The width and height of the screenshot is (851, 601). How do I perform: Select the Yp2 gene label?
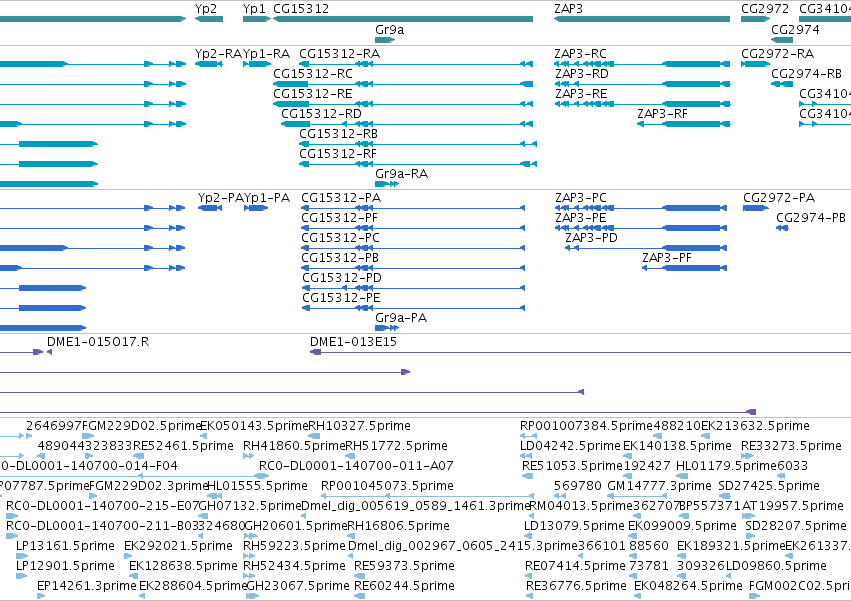point(206,9)
